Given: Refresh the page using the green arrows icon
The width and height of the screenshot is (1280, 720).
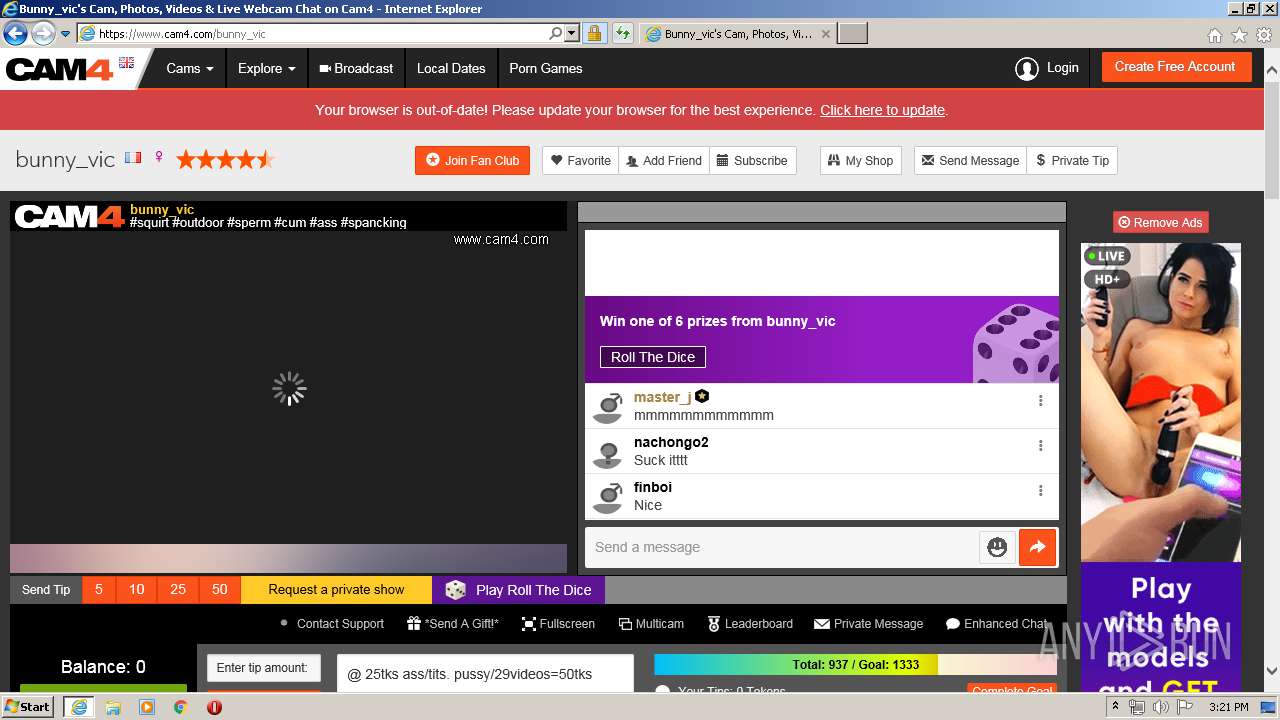Looking at the screenshot, I should coord(623,33).
